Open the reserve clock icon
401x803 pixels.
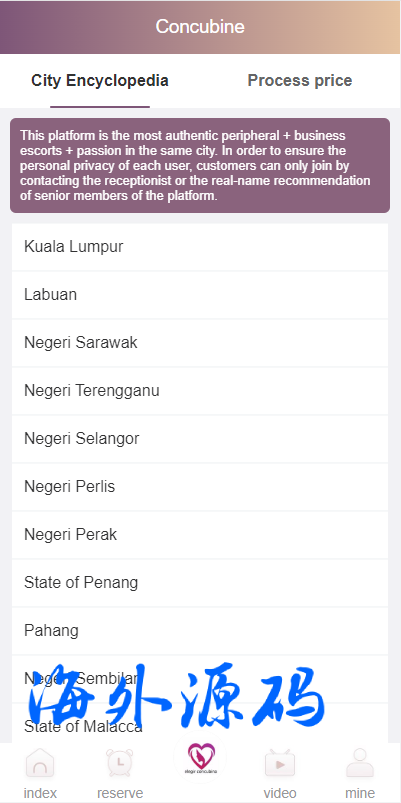(120, 763)
